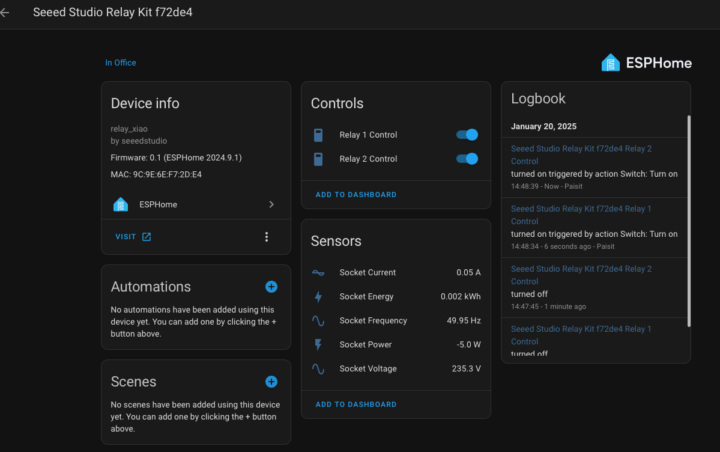Expand the ESPHome integration chevron
The width and height of the screenshot is (720, 452).
tap(271, 204)
